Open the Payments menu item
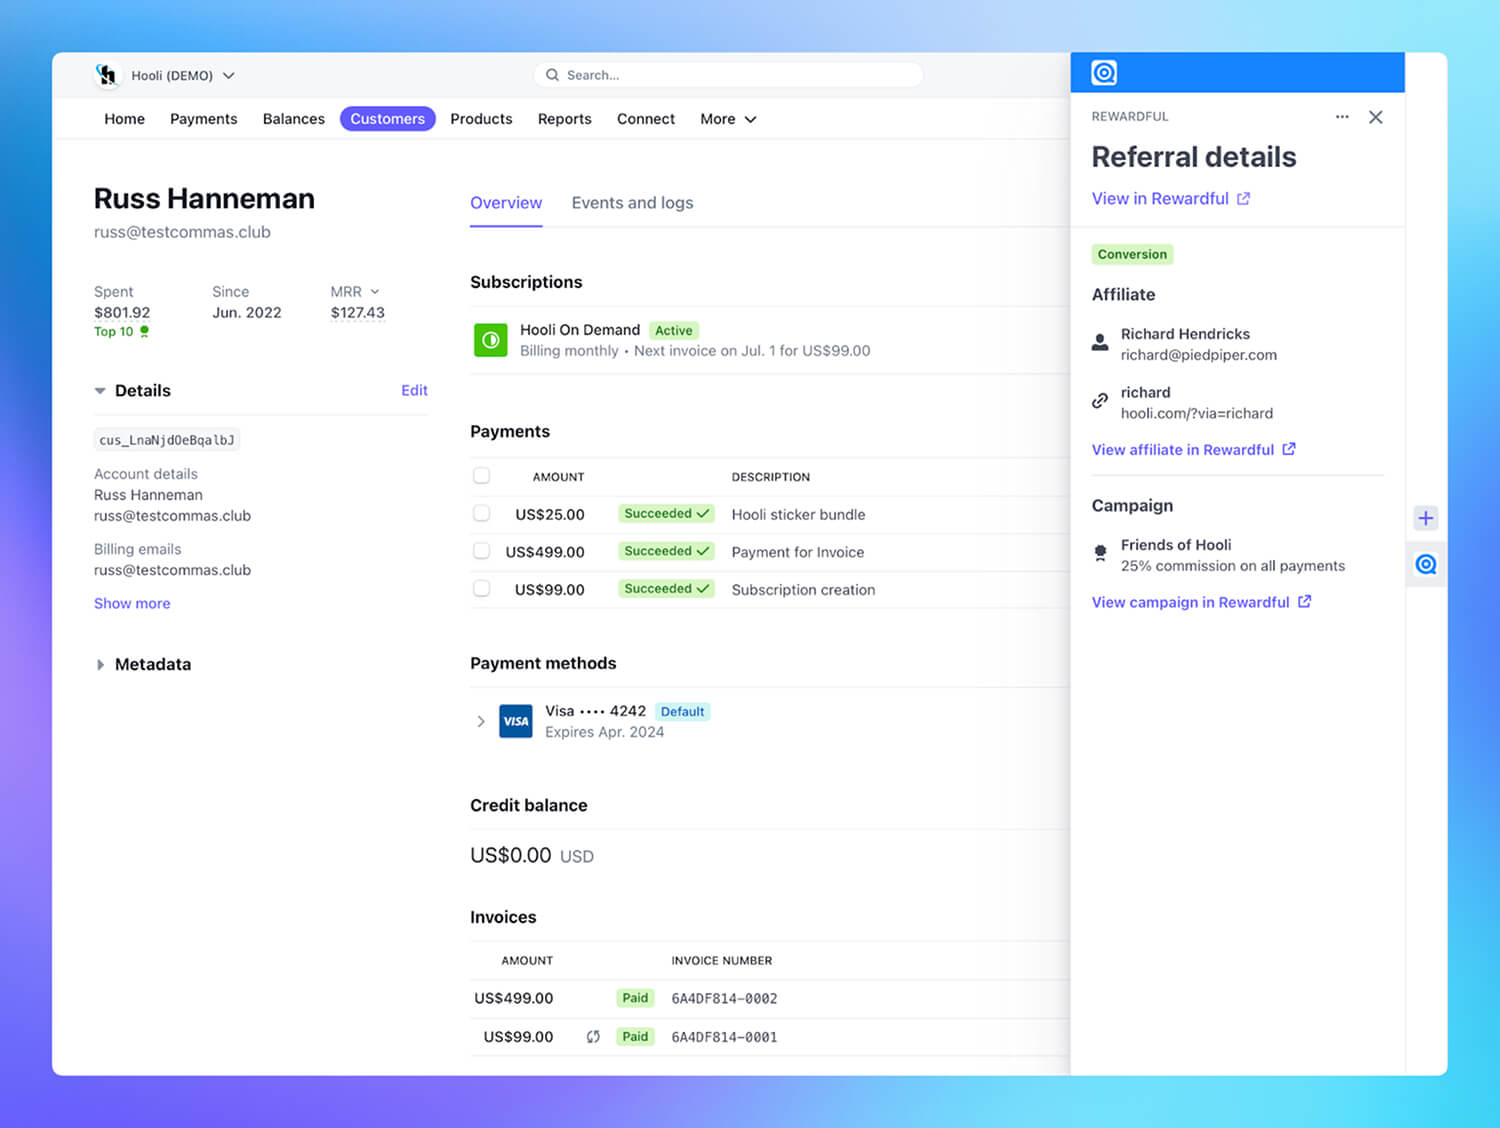This screenshot has width=1500, height=1128. click(204, 119)
